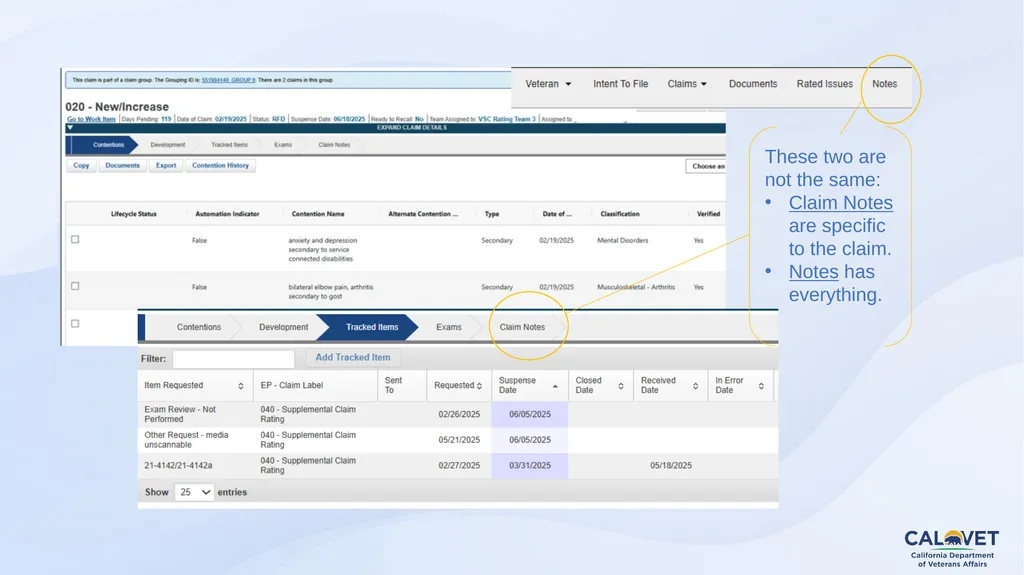Open the Veteran dropdown menu

point(548,84)
